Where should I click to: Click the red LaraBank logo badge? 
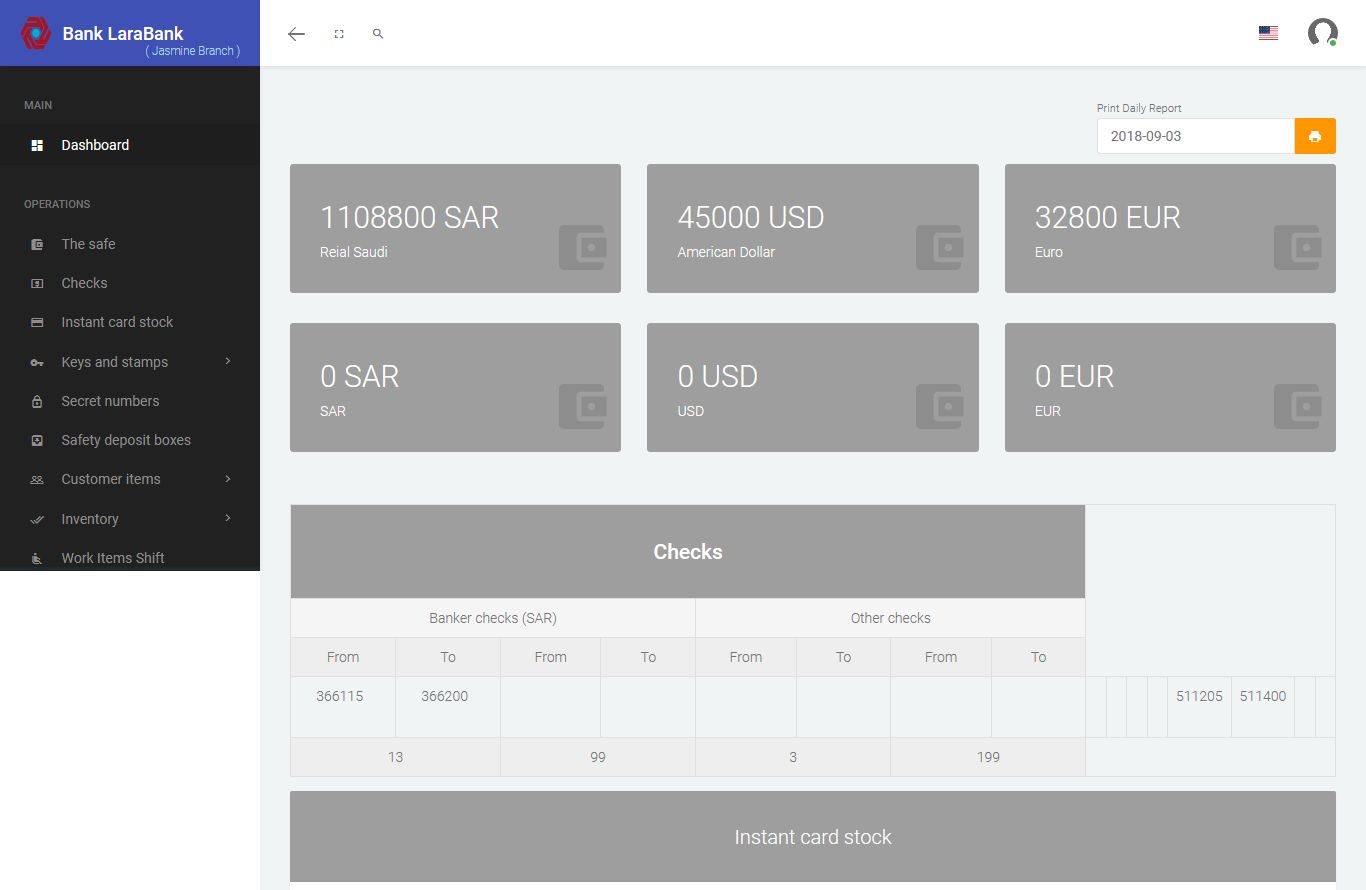tap(36, 33)
